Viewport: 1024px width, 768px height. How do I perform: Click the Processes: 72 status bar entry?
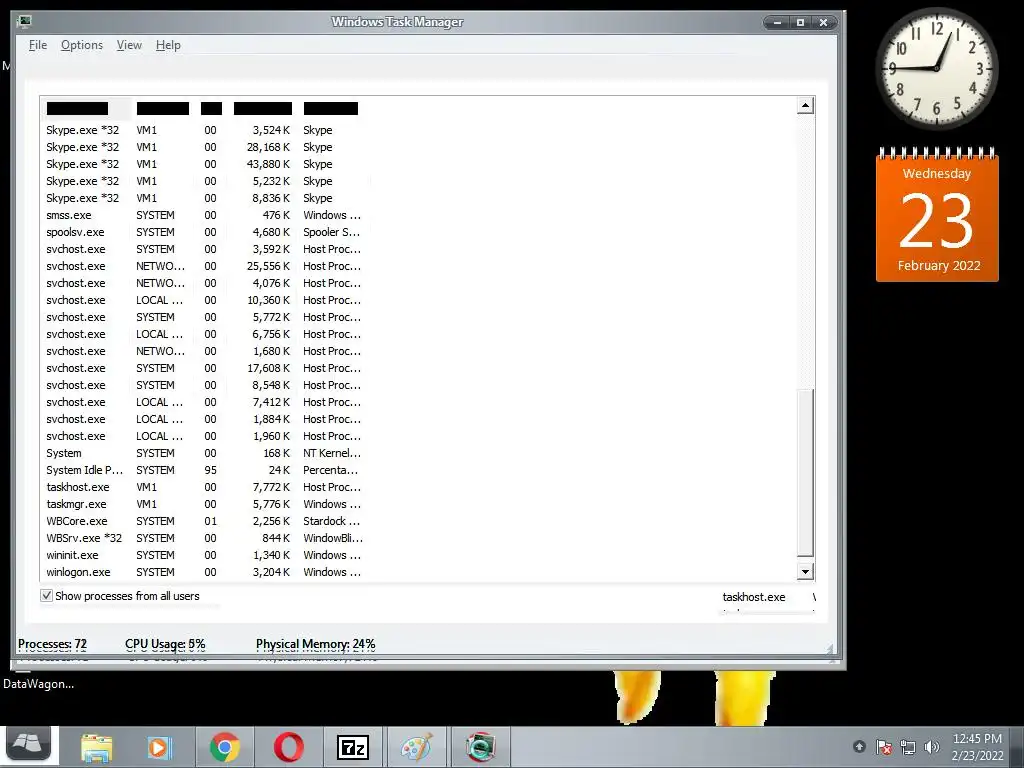(x=52, y=644)
